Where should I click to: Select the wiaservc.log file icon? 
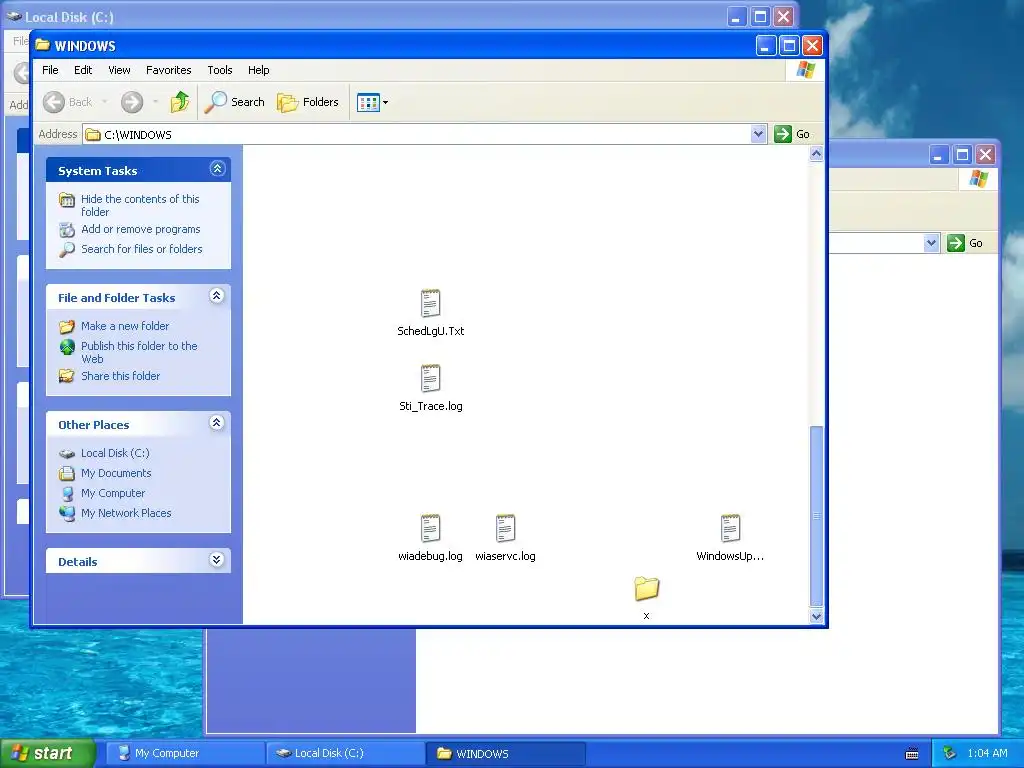pos(505,528)
